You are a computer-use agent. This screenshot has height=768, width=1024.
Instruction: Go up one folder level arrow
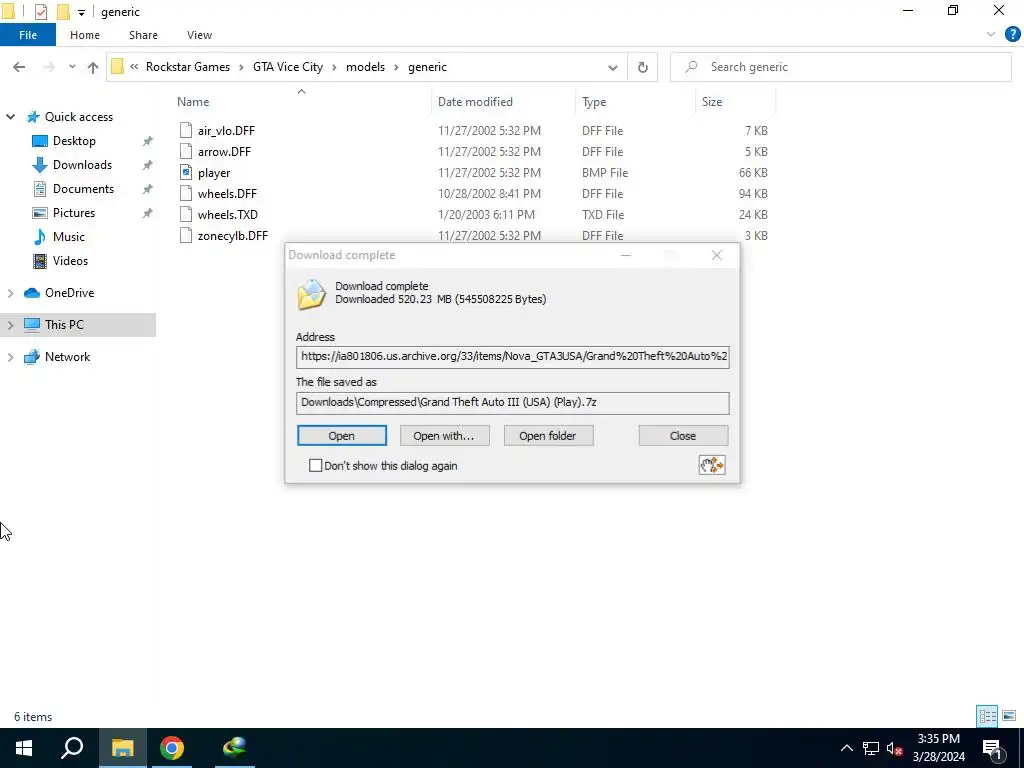pyautogui.click(x=93, y=67)
